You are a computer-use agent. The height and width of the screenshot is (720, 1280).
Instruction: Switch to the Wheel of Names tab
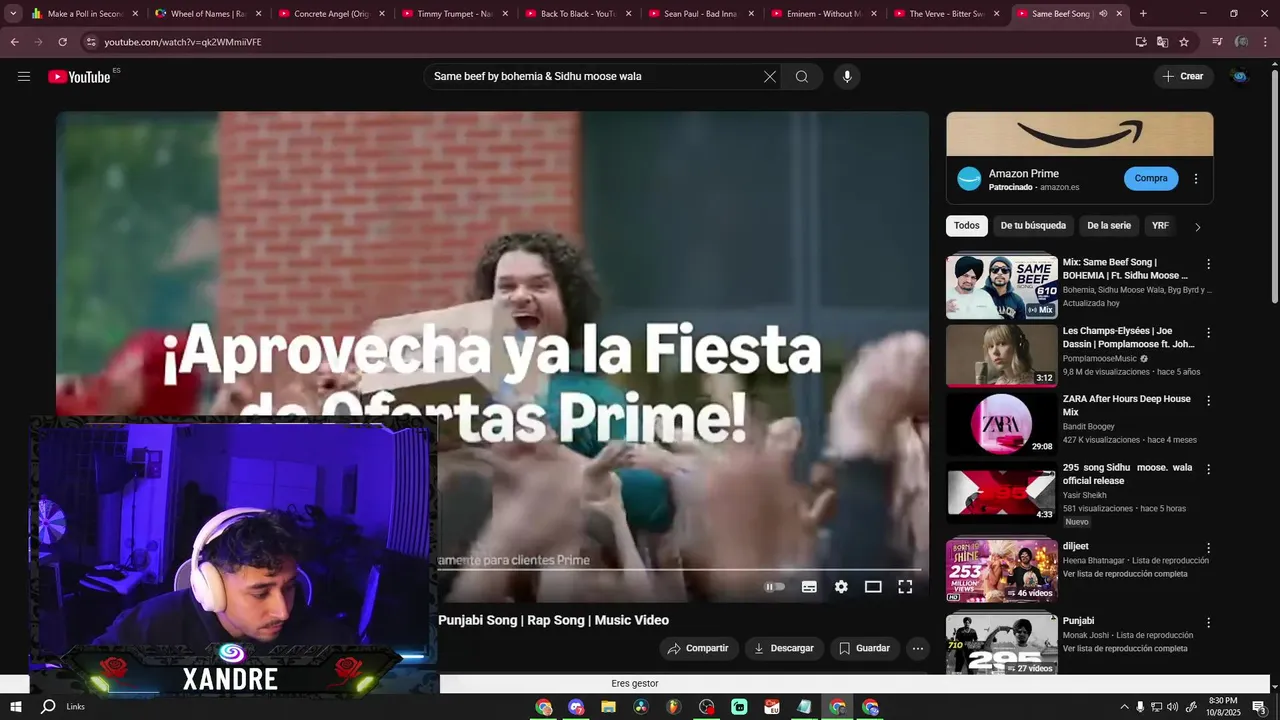pos(207,14)
